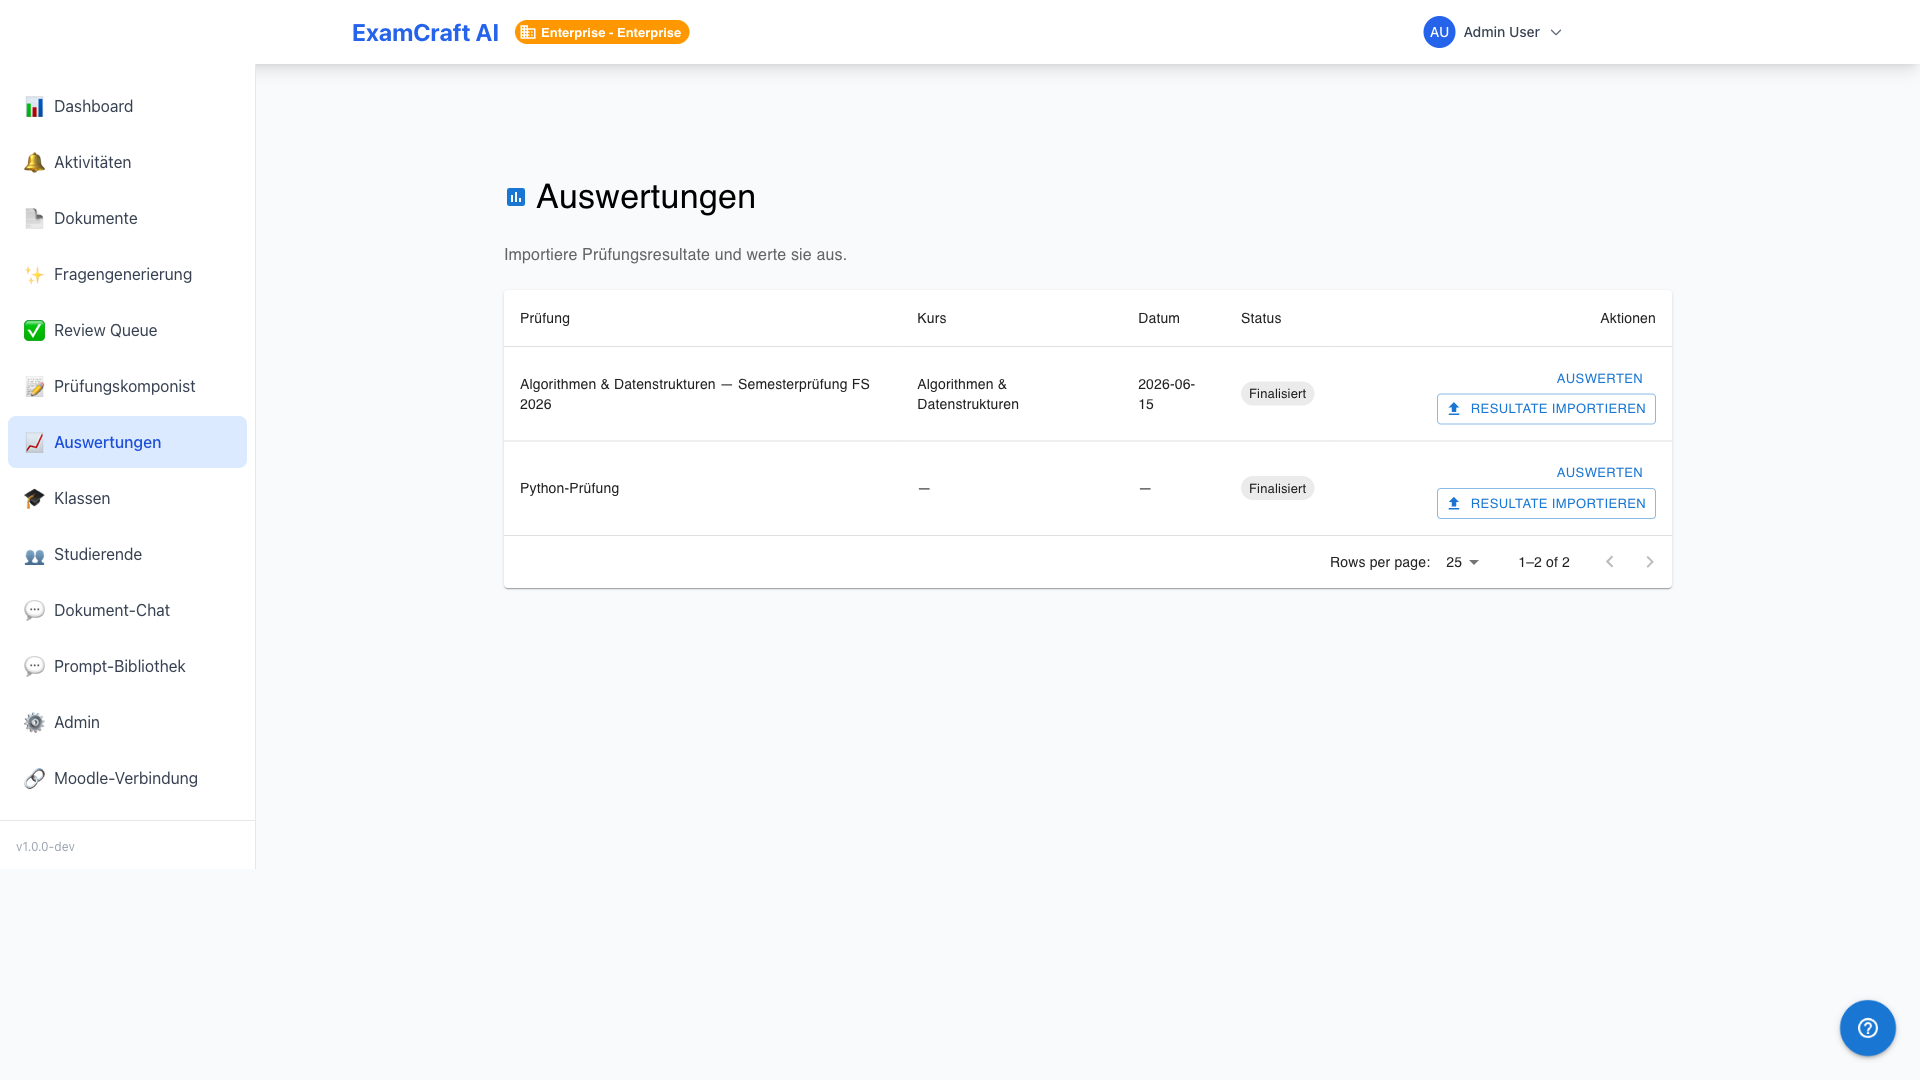Screen dimensions: 1920x1080
Task: Open Prompt-Bibliothek
Action: pyautogui.click(x=127, y=666)
